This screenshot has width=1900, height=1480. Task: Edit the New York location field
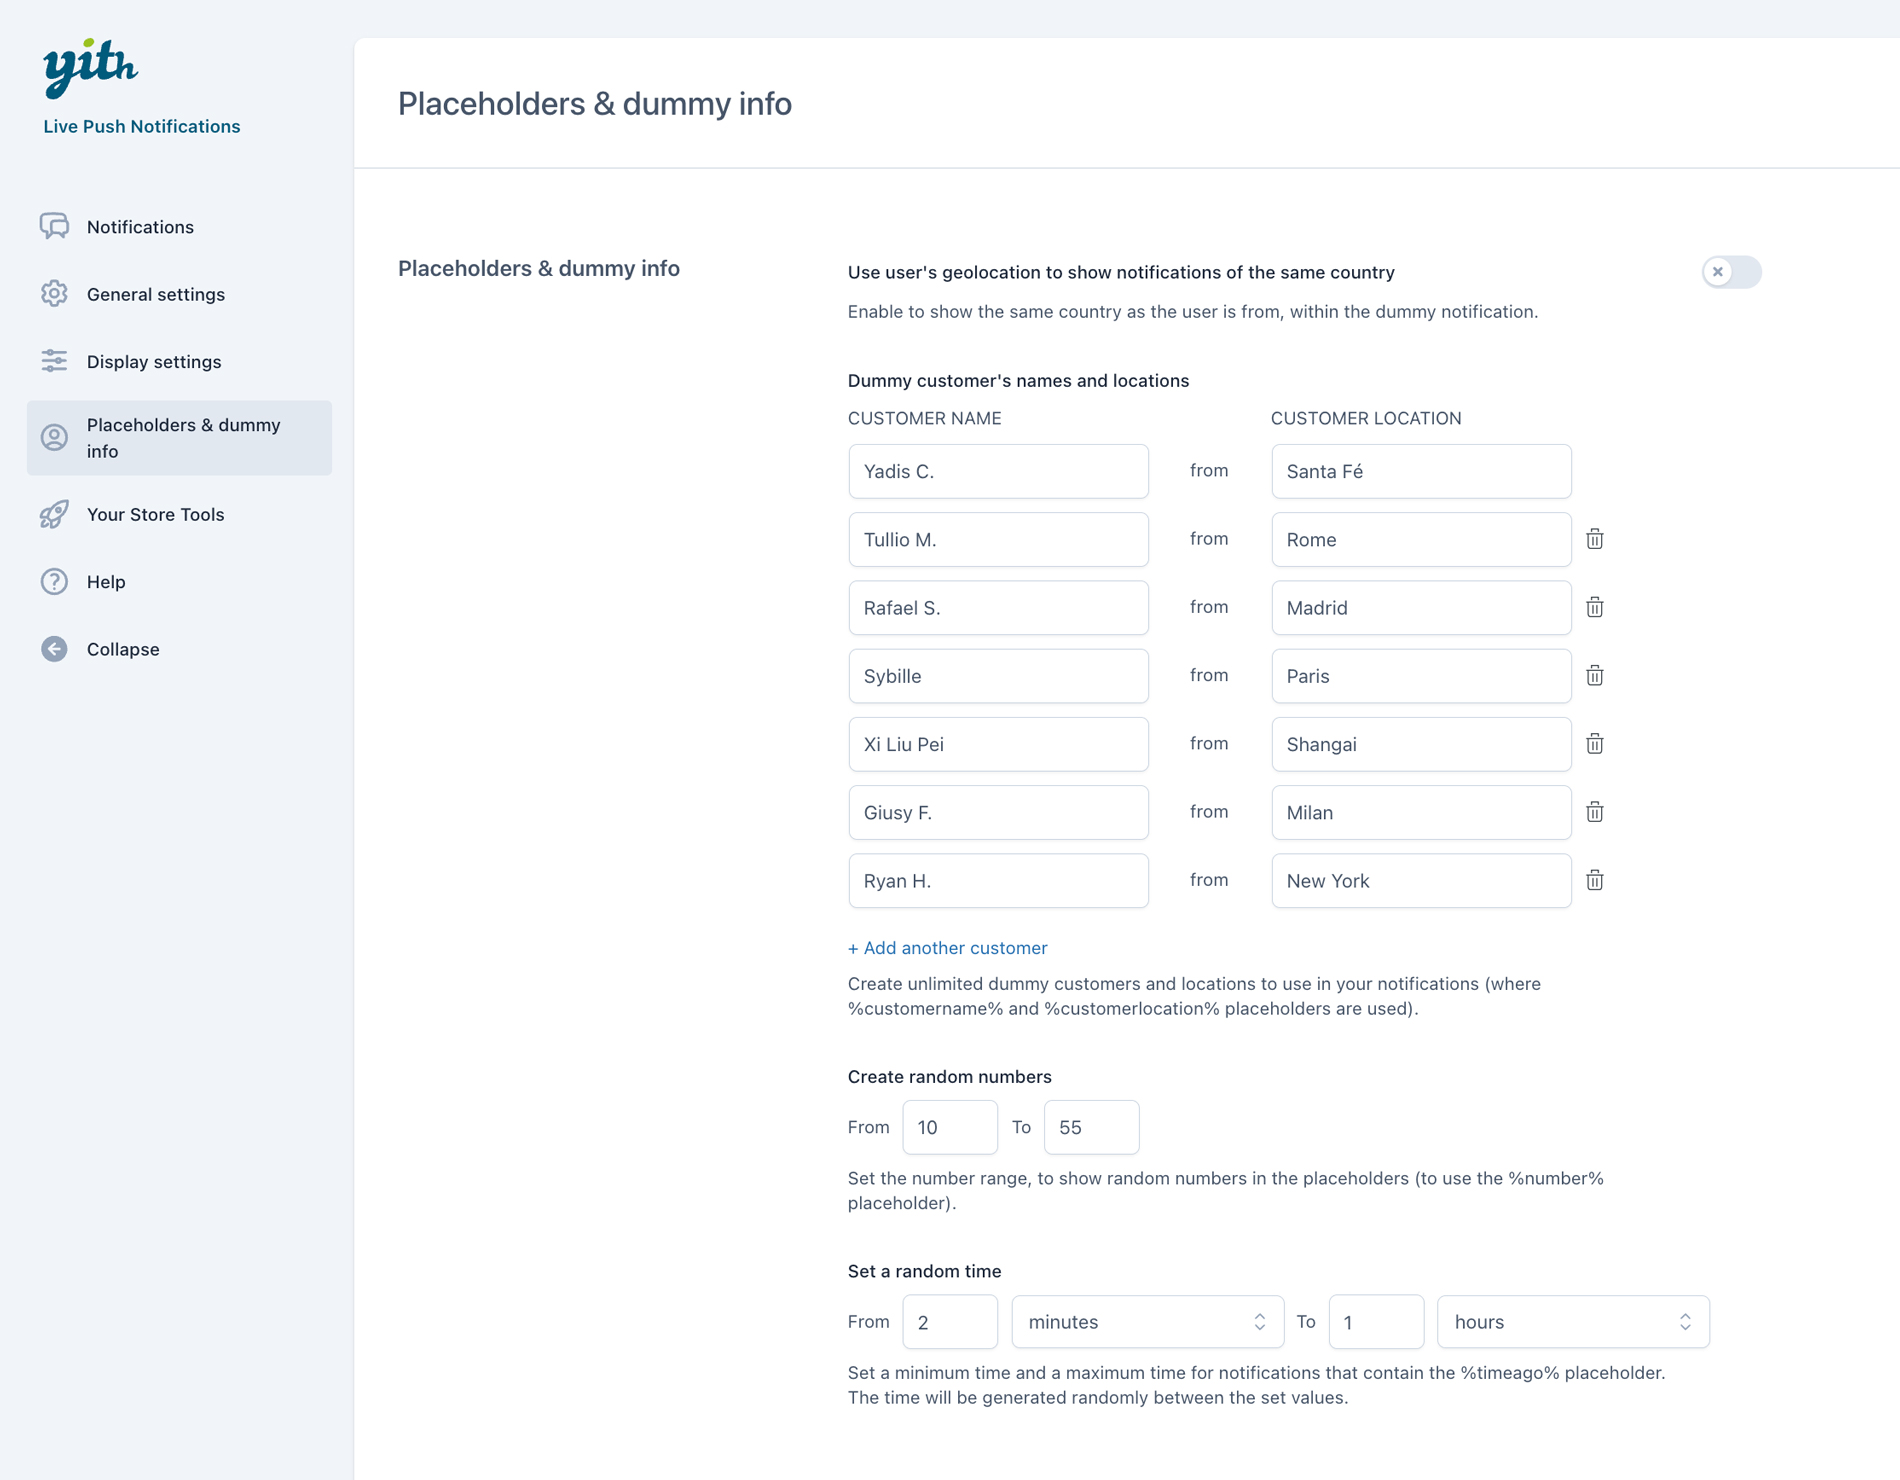point(1421,880)
